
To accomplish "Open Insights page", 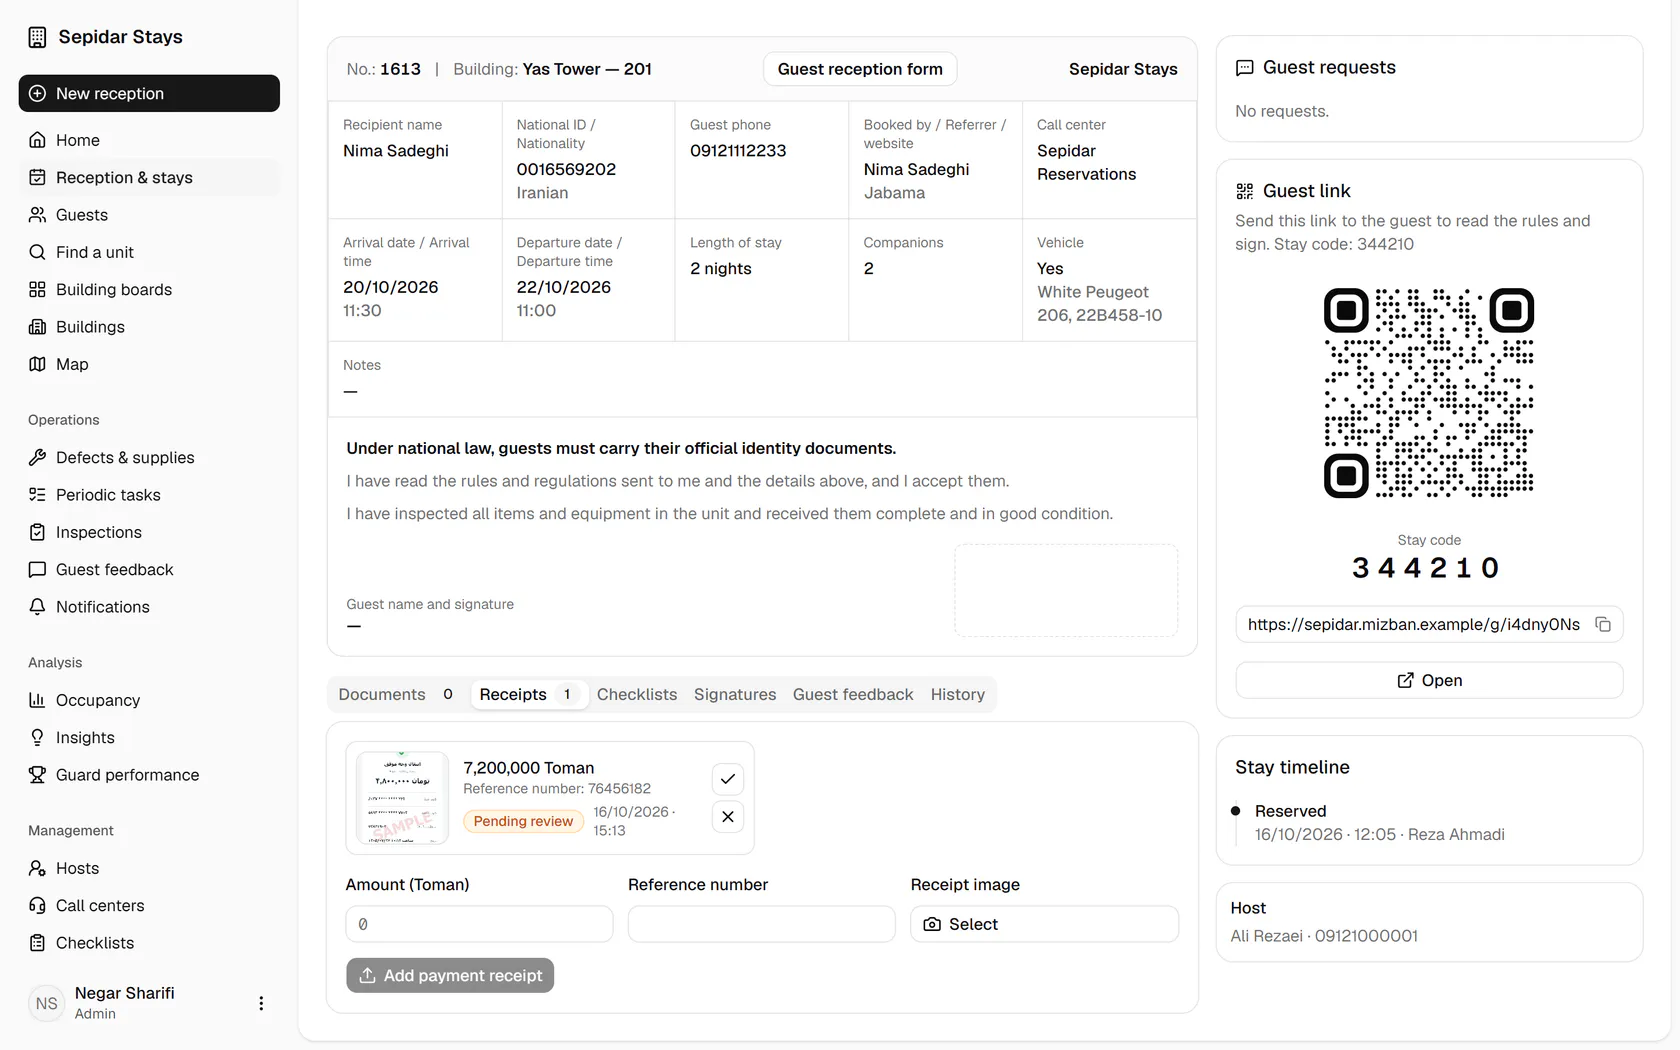I will click(x=149, y=737).
